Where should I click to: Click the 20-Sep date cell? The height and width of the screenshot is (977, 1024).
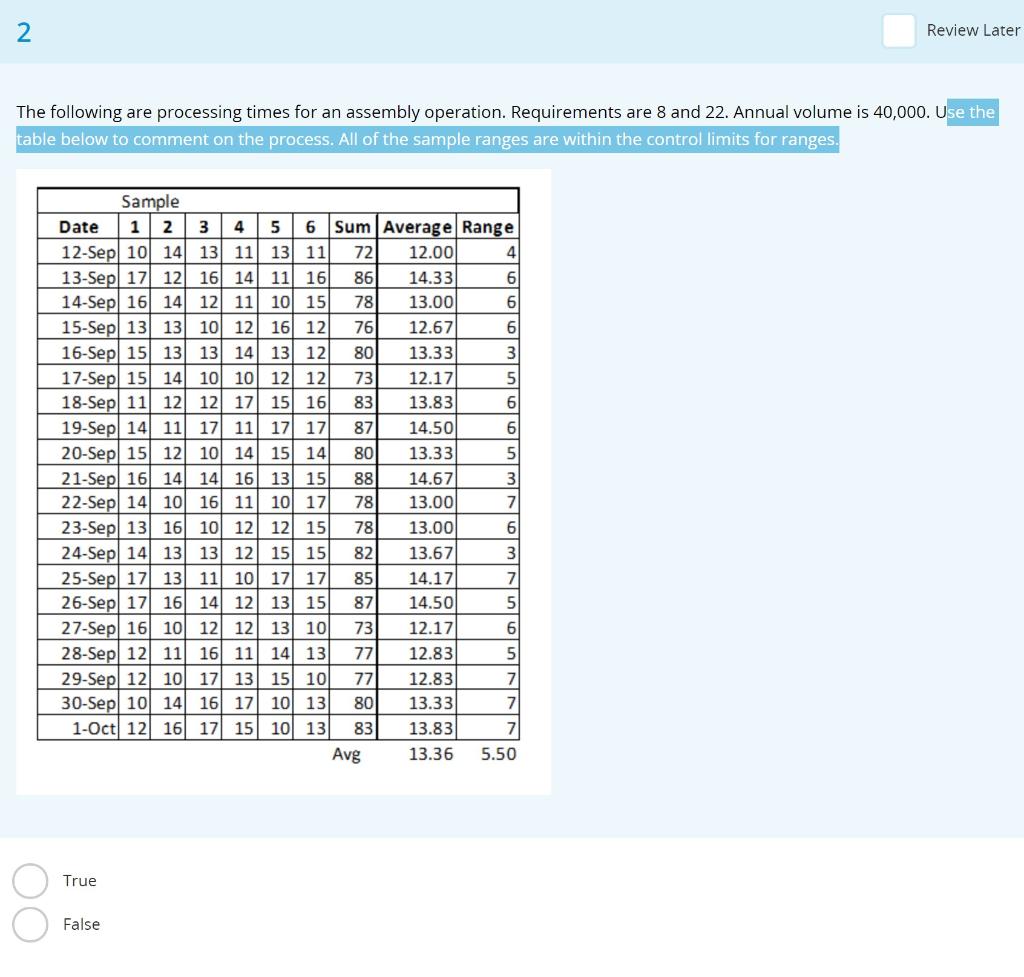85,452
